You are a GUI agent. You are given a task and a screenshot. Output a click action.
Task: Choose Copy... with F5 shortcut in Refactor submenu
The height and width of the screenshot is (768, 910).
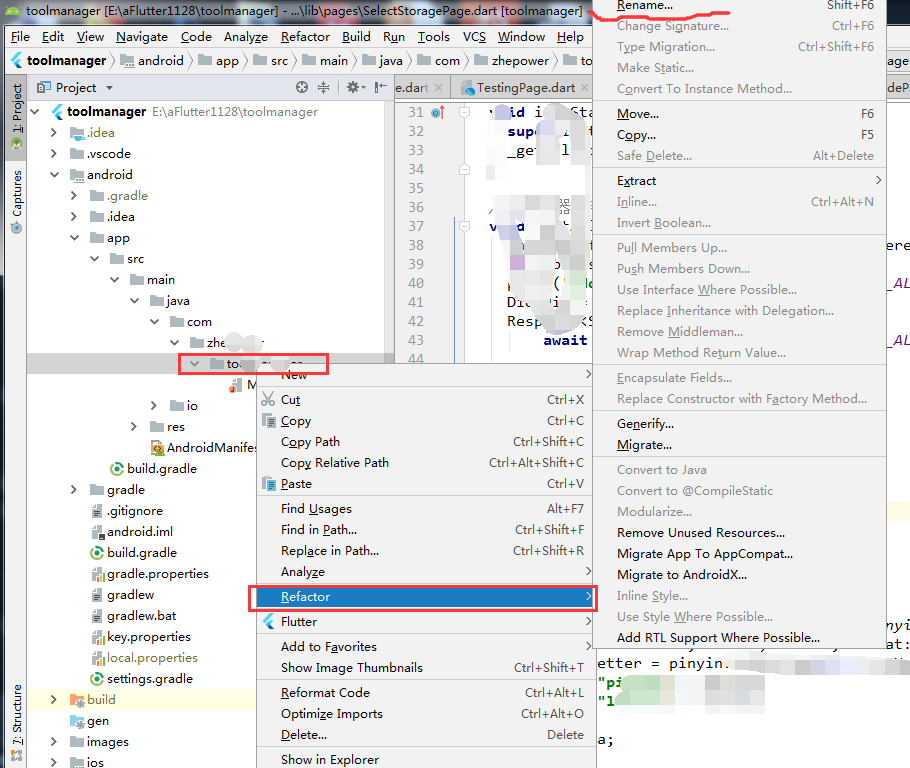(x=740, y=135)
